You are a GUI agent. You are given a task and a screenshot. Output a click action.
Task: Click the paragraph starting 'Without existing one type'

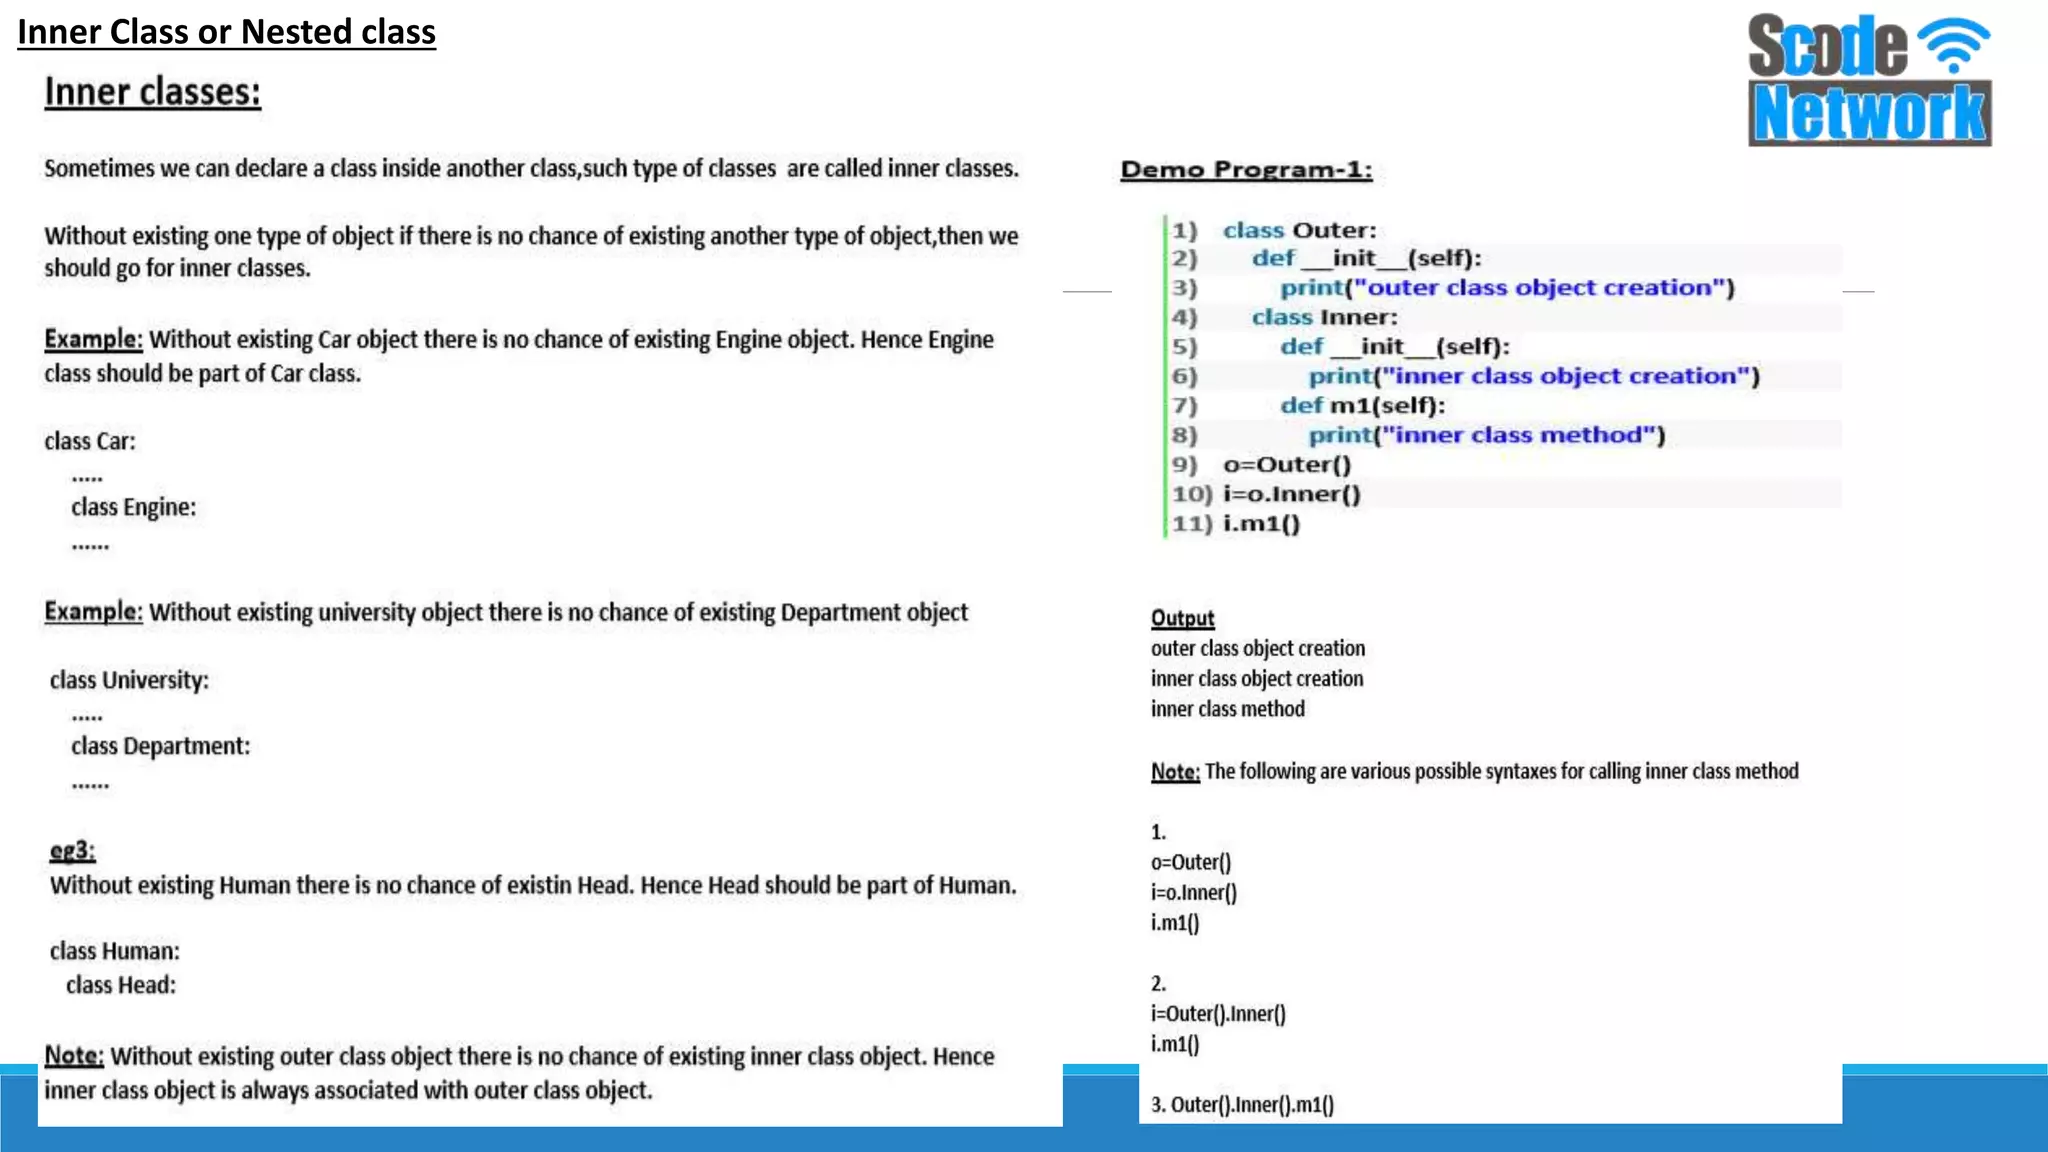click(x=531, y=252)
